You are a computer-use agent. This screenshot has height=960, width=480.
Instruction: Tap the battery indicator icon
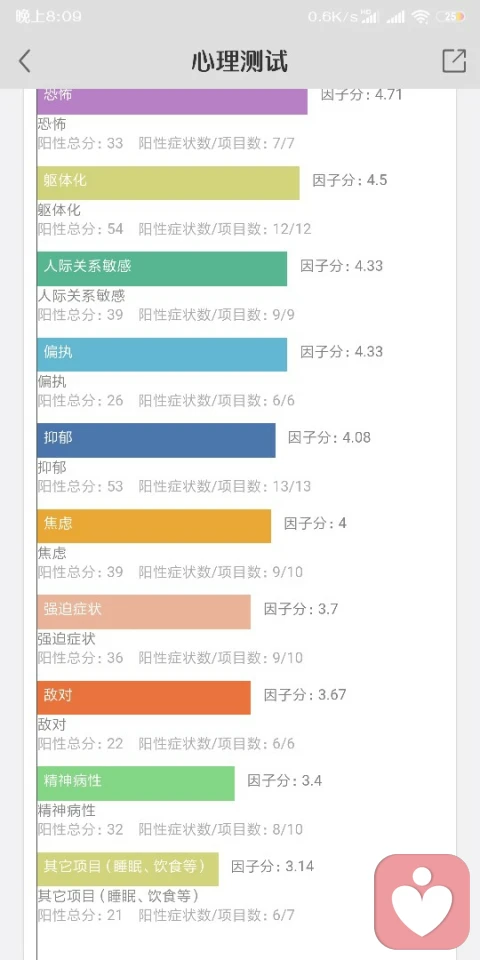[451, 17]
